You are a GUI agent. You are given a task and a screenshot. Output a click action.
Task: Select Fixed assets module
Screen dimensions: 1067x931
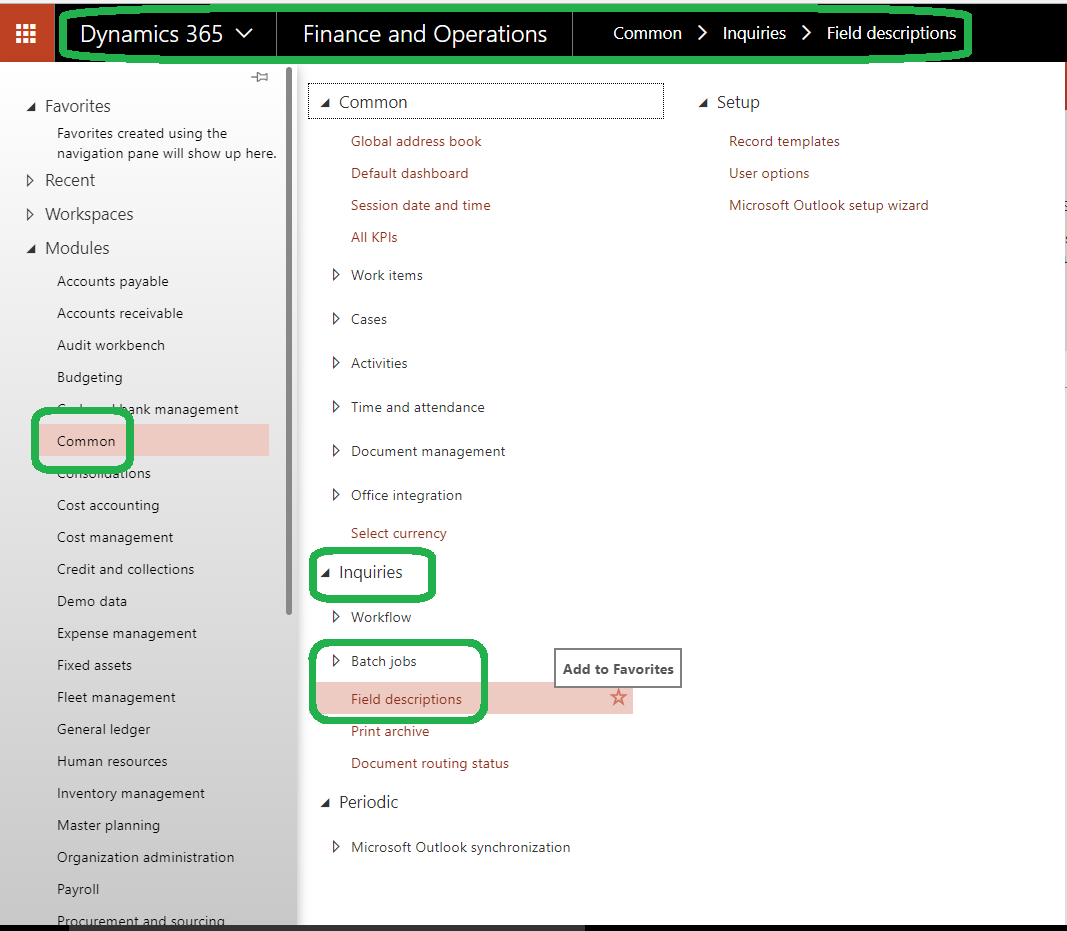[x=95, y=666]
